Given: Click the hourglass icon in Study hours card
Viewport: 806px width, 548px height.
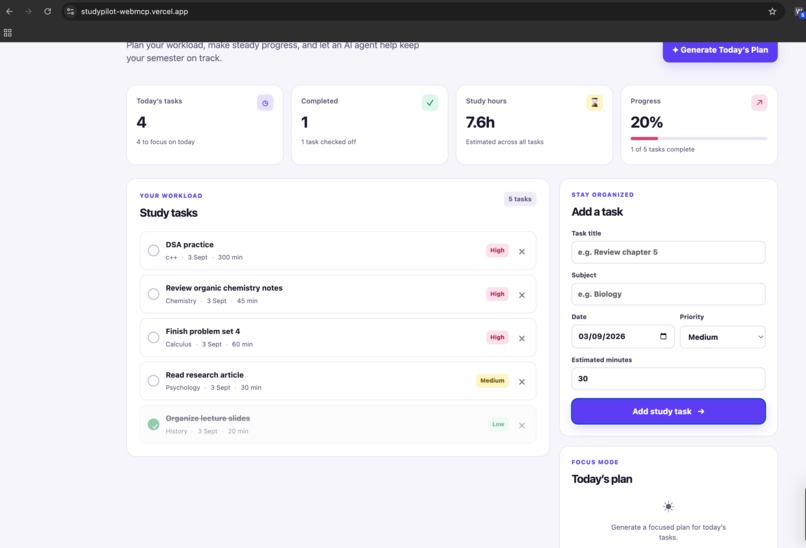Looking at the screenshot, I should click(594, 103).
